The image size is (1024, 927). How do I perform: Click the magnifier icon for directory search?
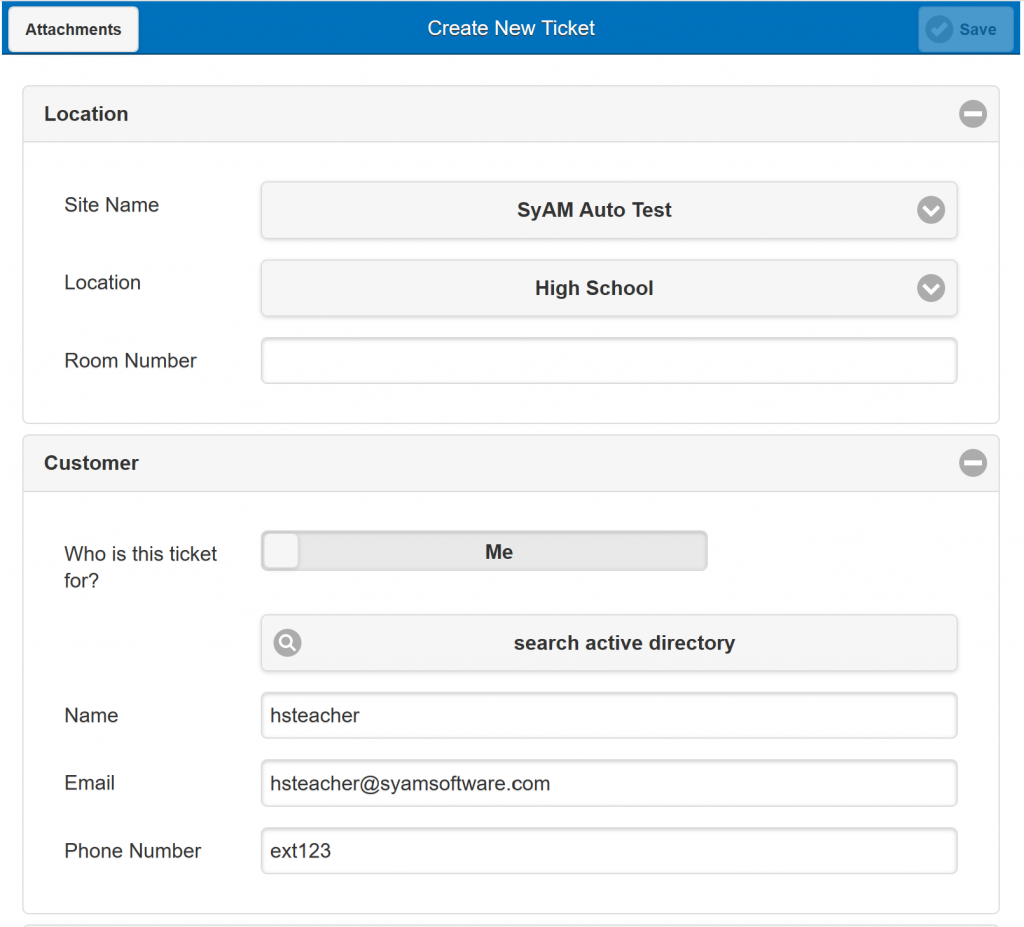(287, 643)
